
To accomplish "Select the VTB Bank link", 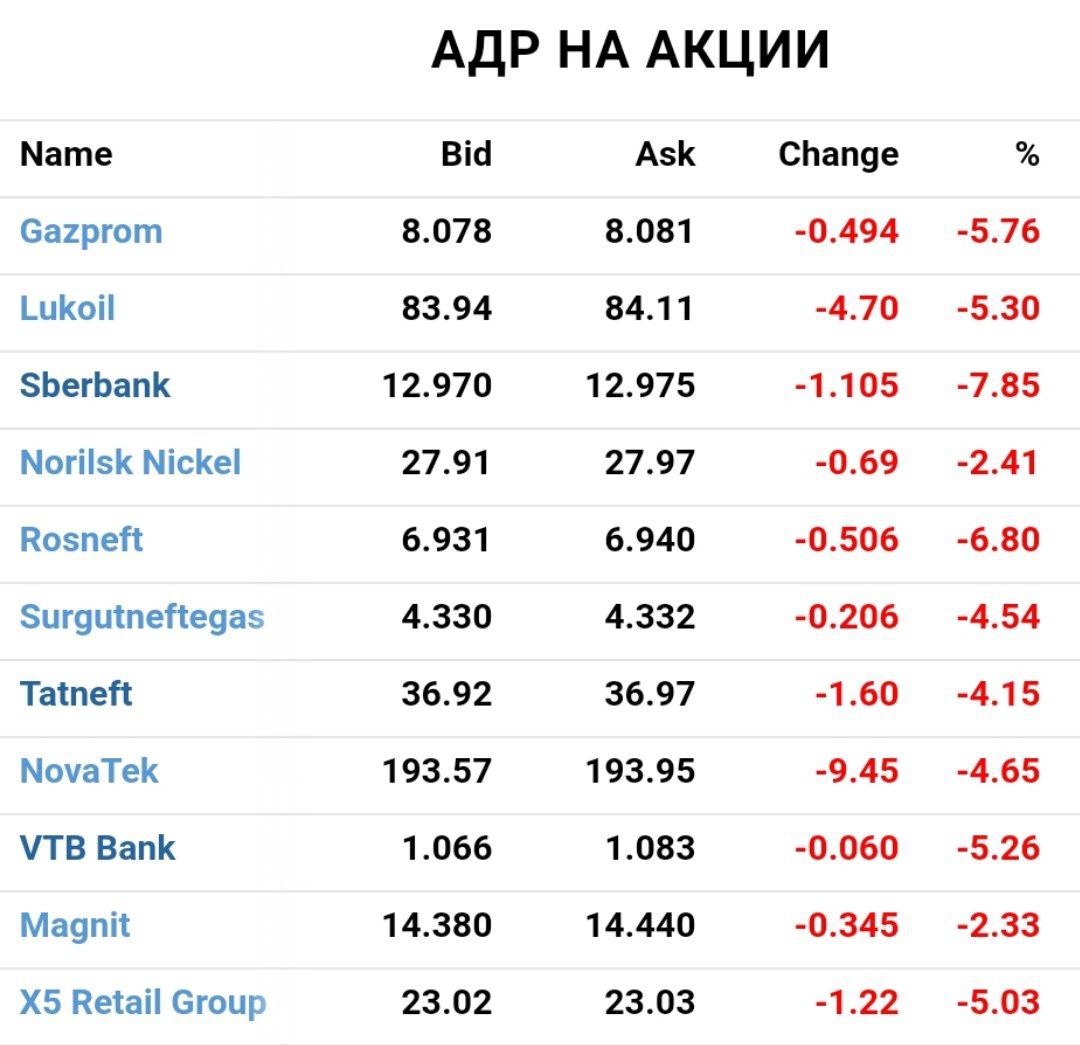I will (x=97, y=848).
